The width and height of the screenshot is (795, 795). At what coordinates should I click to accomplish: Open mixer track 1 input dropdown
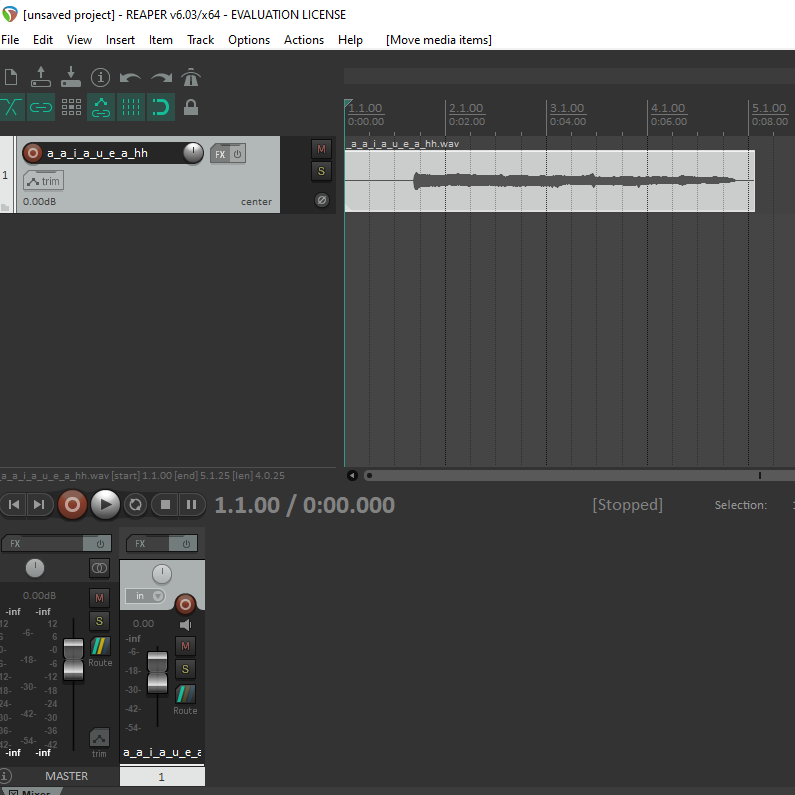click(x=146, y=596)
